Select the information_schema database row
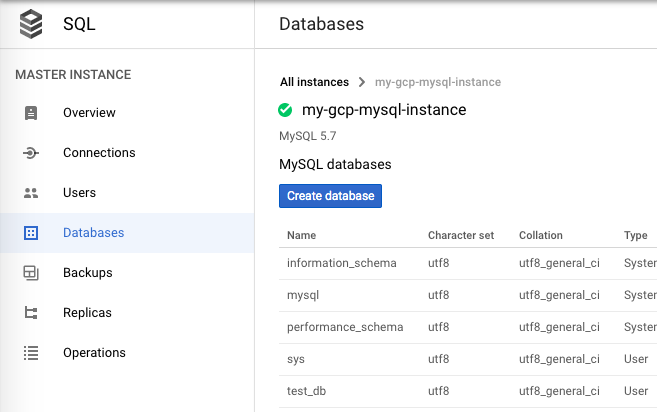 [x=468, y=264]
